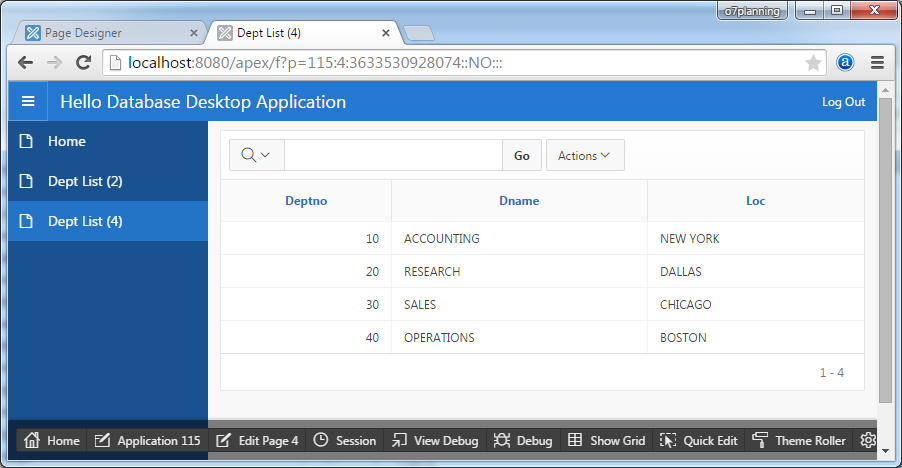Toggle the hamburger navigation menu icon
Screen dimensions: 902x468
pos(28,102)
